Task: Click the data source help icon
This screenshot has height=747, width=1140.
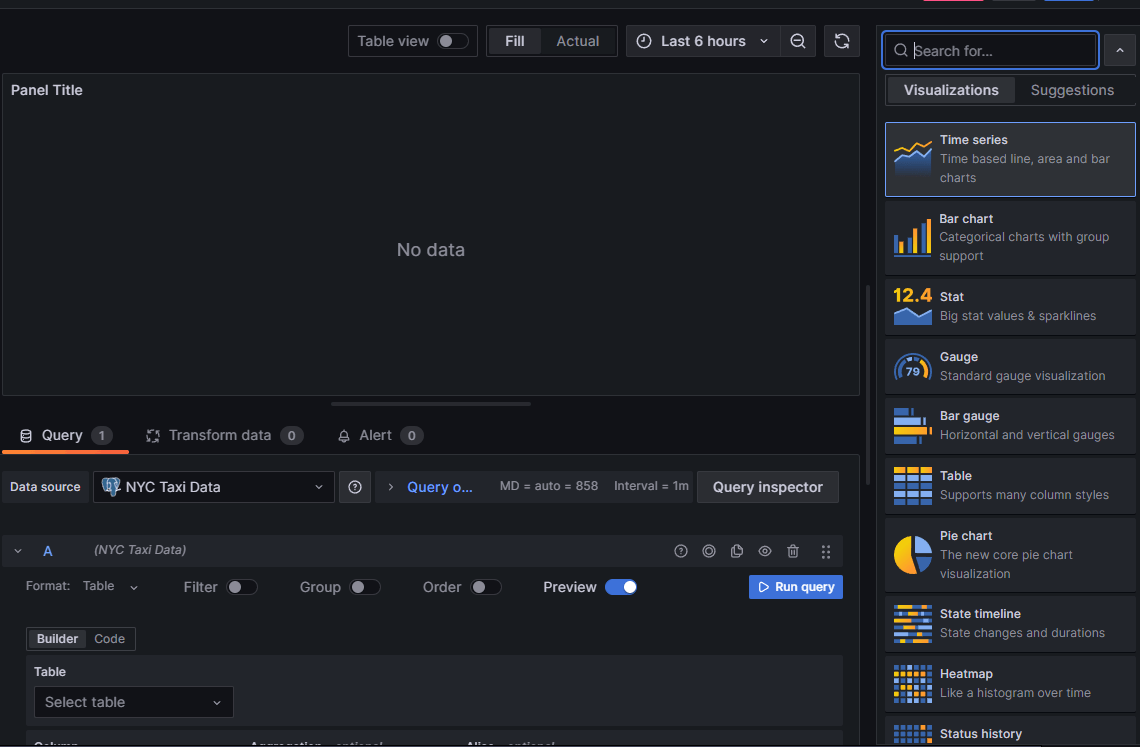Action: [355, 487]
